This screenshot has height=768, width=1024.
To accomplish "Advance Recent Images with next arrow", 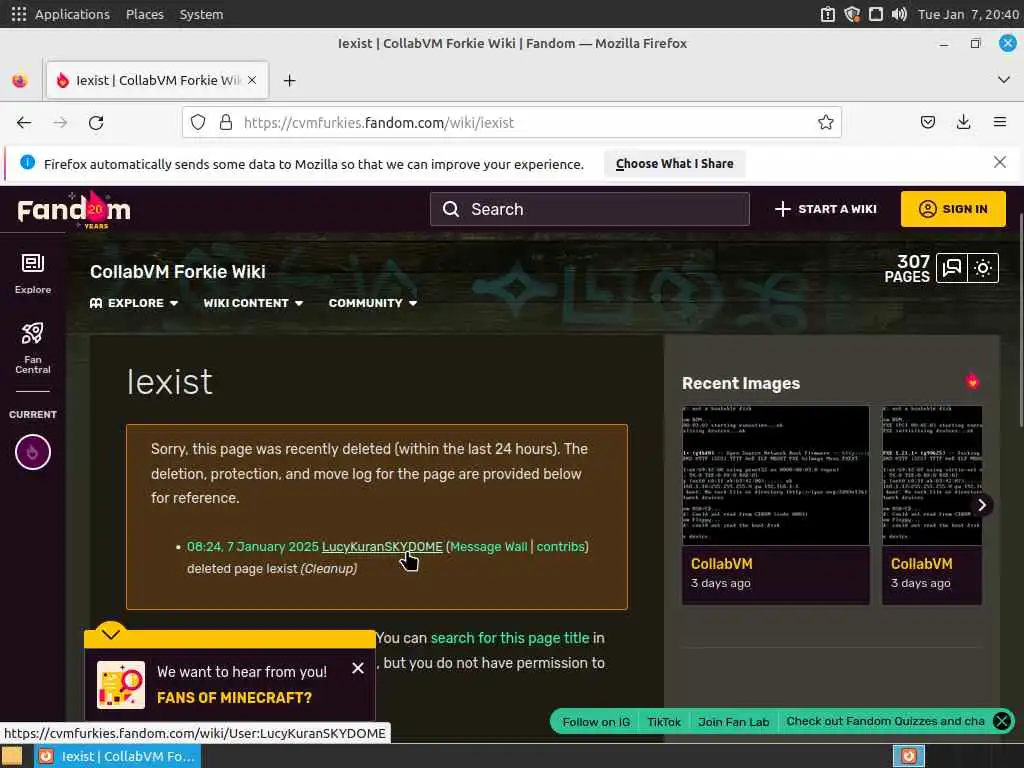I will (x=982, y=505).
